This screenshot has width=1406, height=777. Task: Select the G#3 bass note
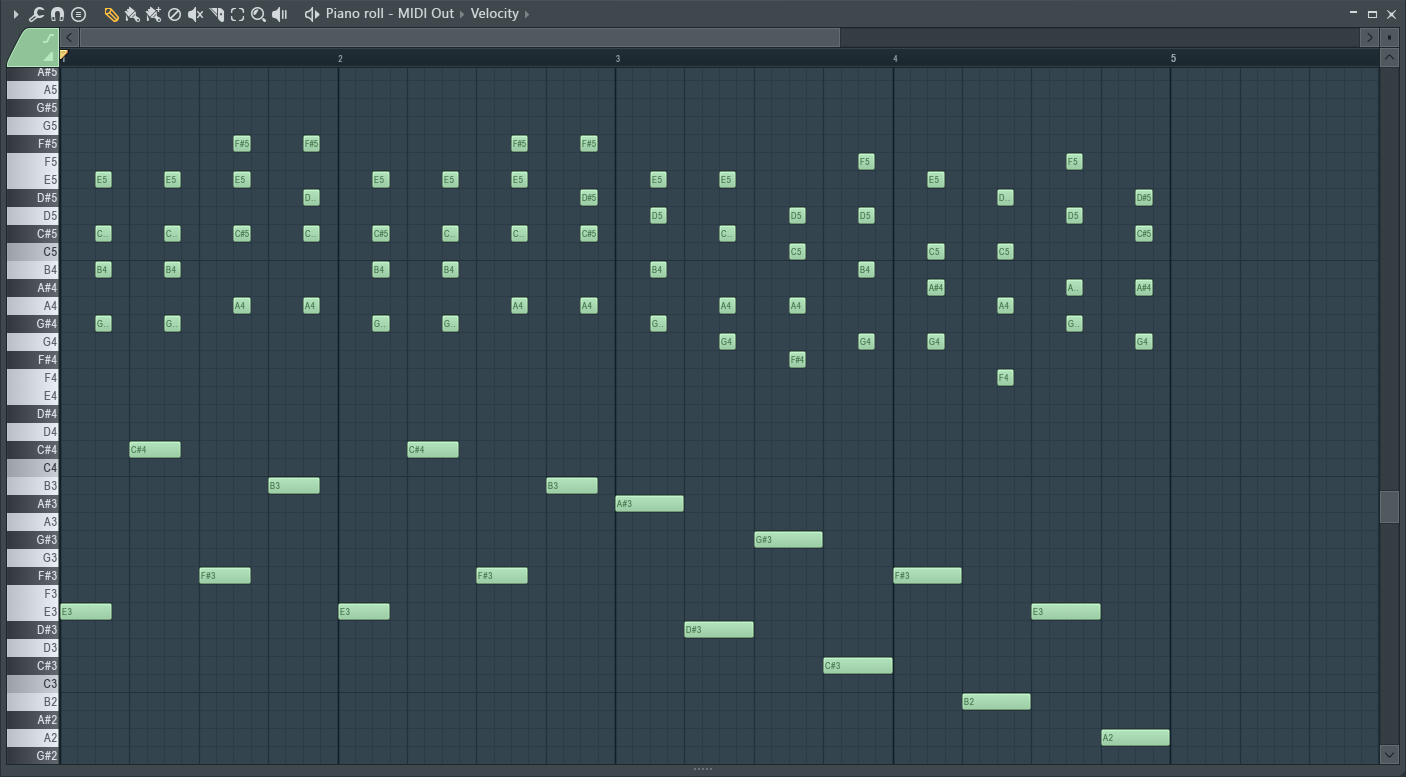click(788, 540)
